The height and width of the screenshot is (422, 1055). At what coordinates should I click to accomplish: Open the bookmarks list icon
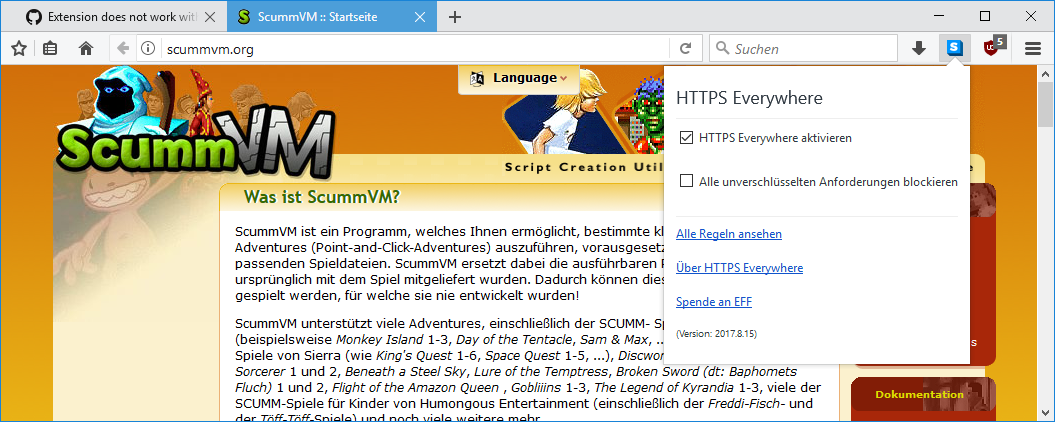50,48
